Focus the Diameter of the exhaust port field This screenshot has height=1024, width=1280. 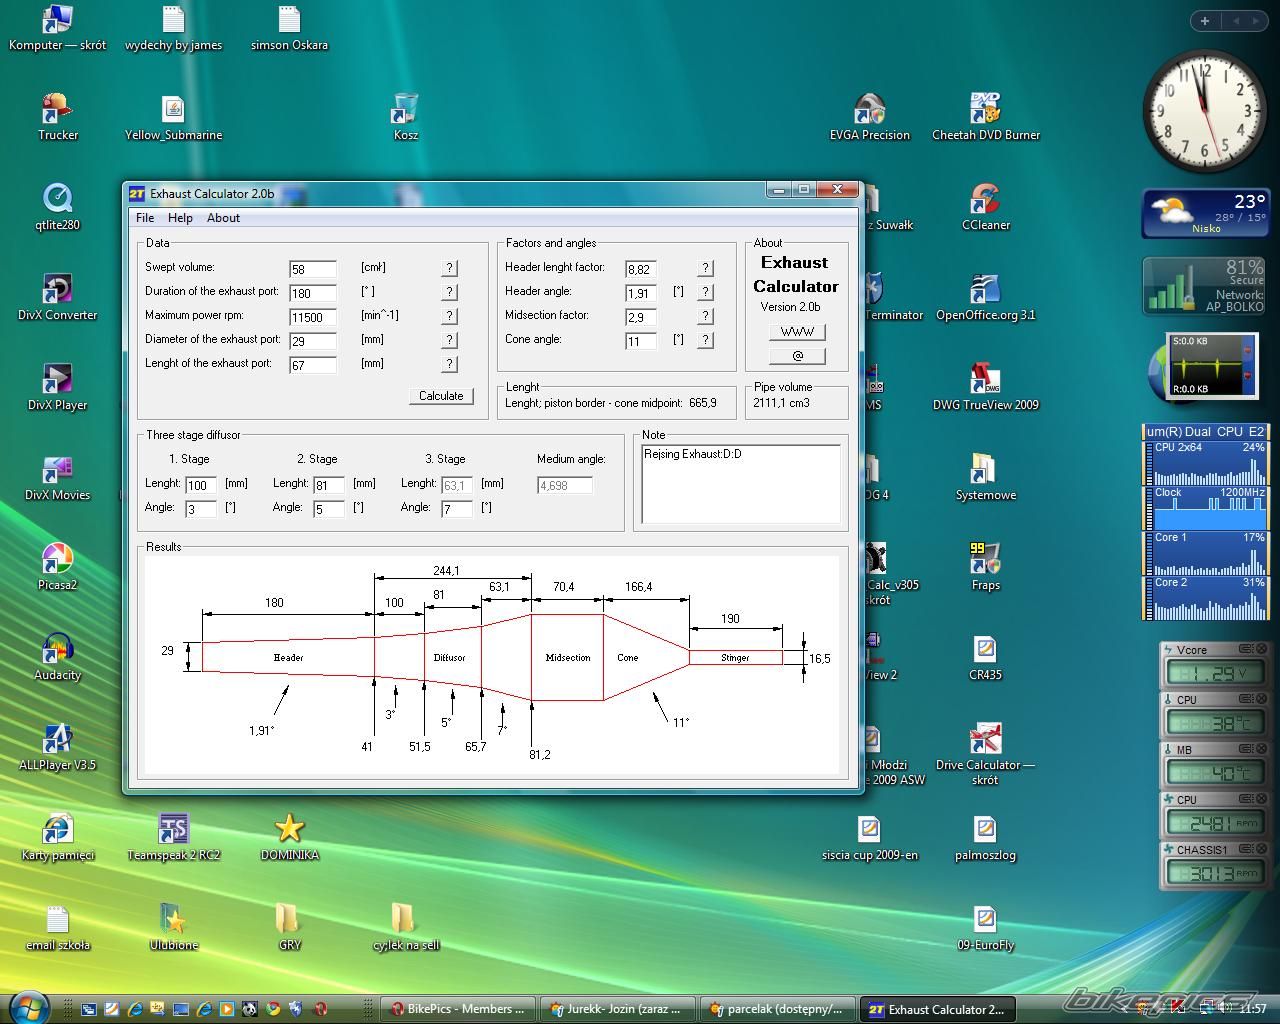click(x=313, y=341)
